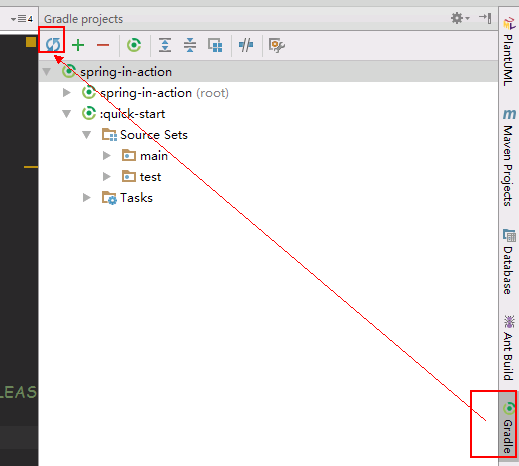The height and width of the screenshot is (466, 519).
Task: Open the PlantUML side tab
Action: (509, 52)
